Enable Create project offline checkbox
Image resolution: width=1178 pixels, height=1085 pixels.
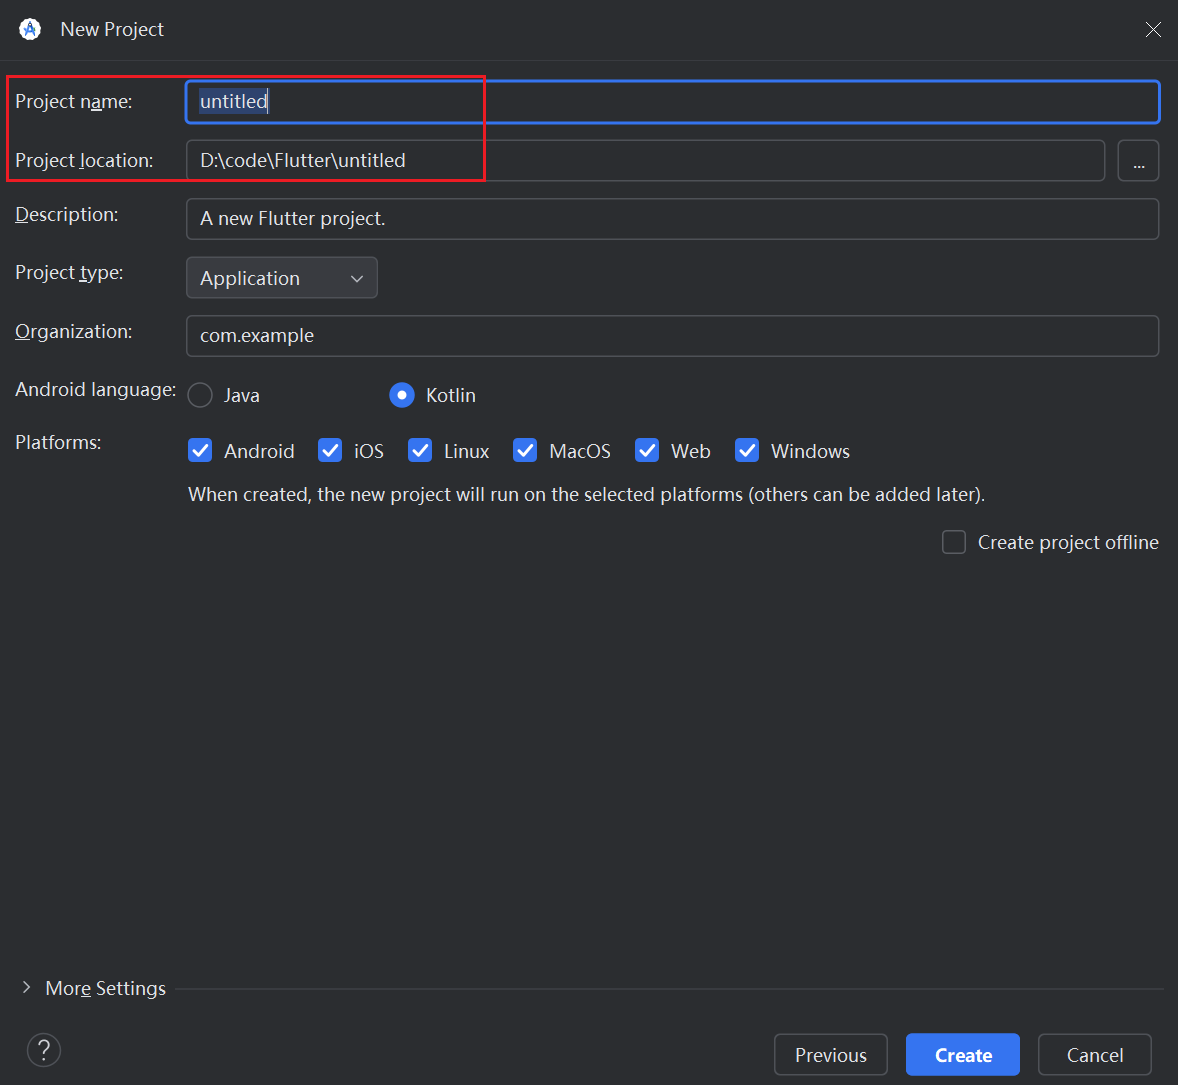(954, 542)
